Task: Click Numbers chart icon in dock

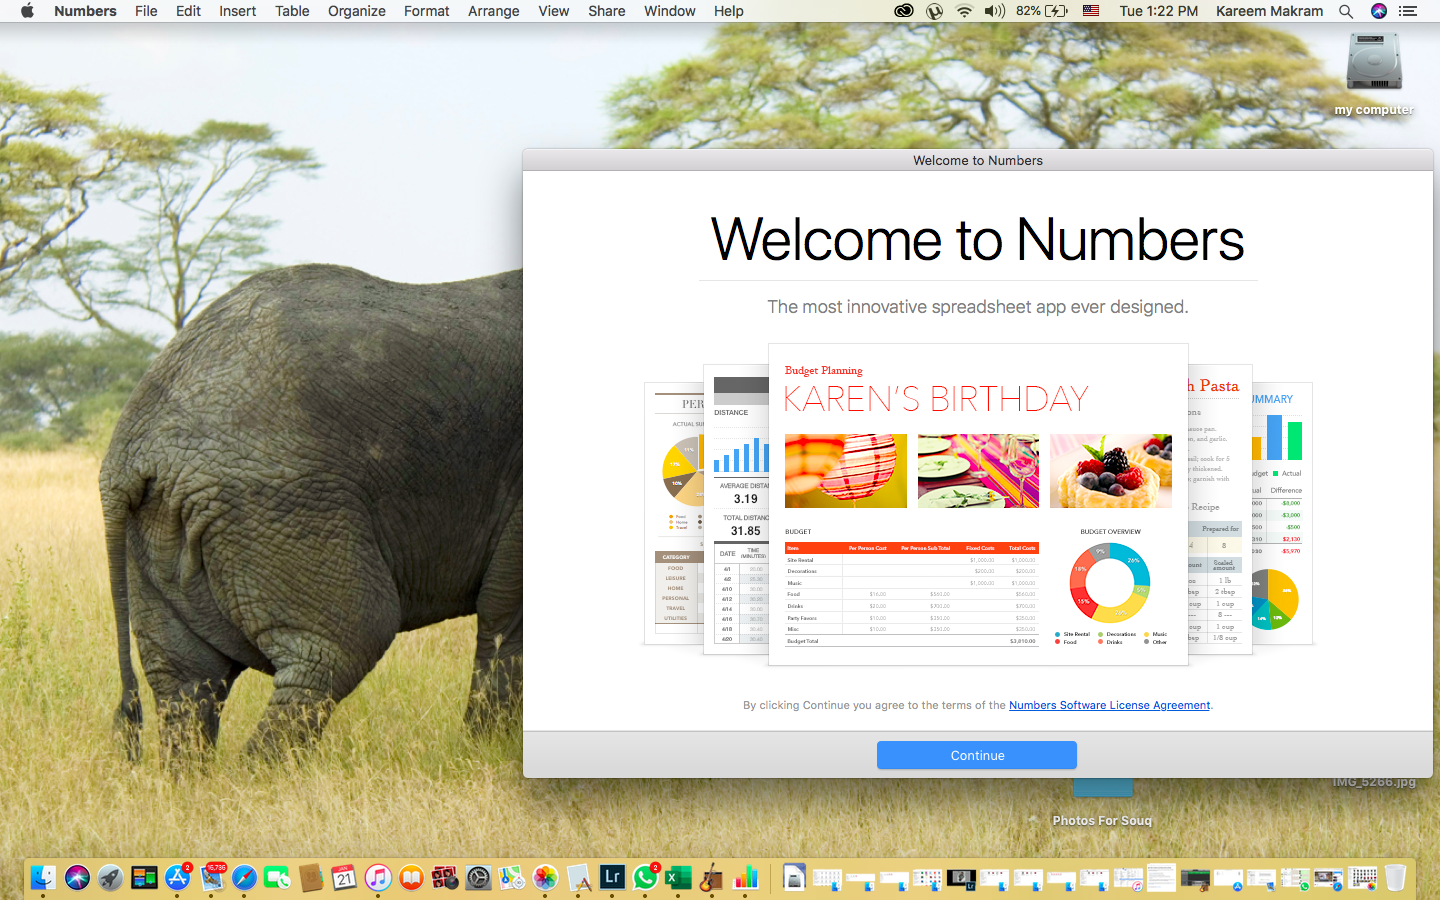Action: [x=746, y=877]
